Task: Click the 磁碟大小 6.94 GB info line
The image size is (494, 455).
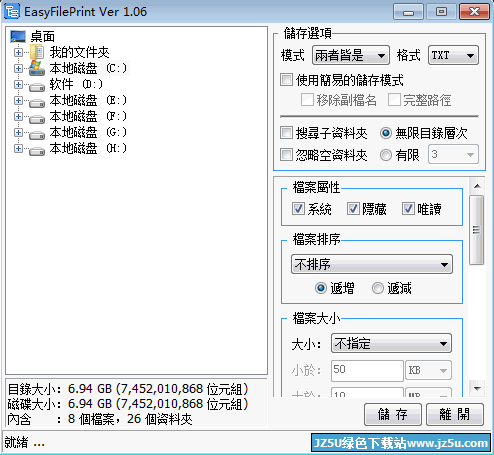Action: tap(128, 404)
